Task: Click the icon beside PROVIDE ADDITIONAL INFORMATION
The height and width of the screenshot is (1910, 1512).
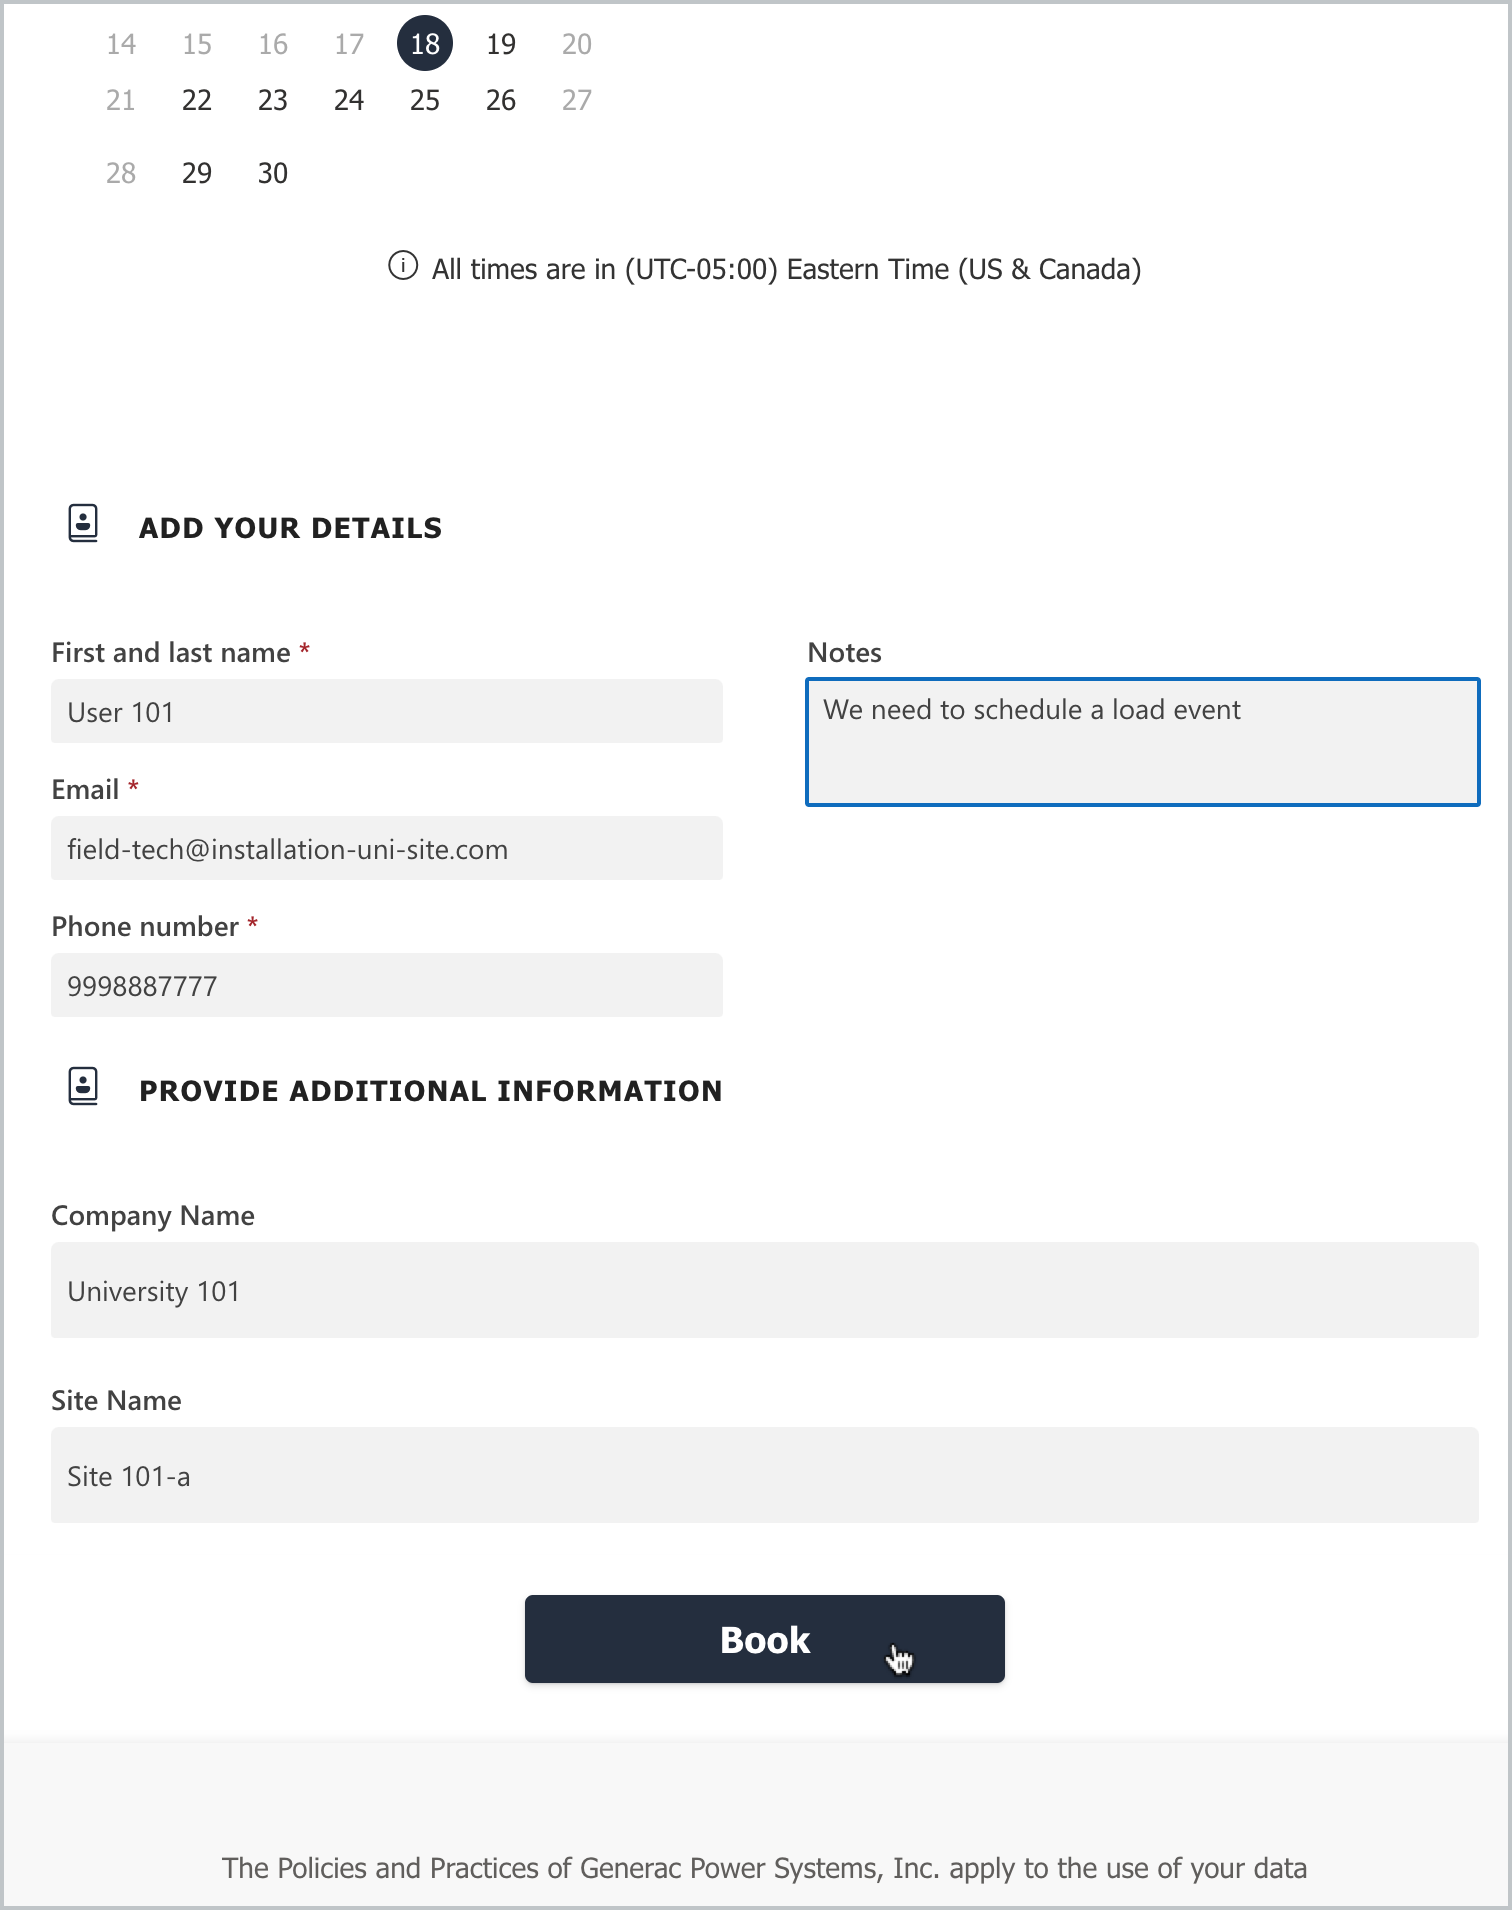Action: coord(82,1087)
